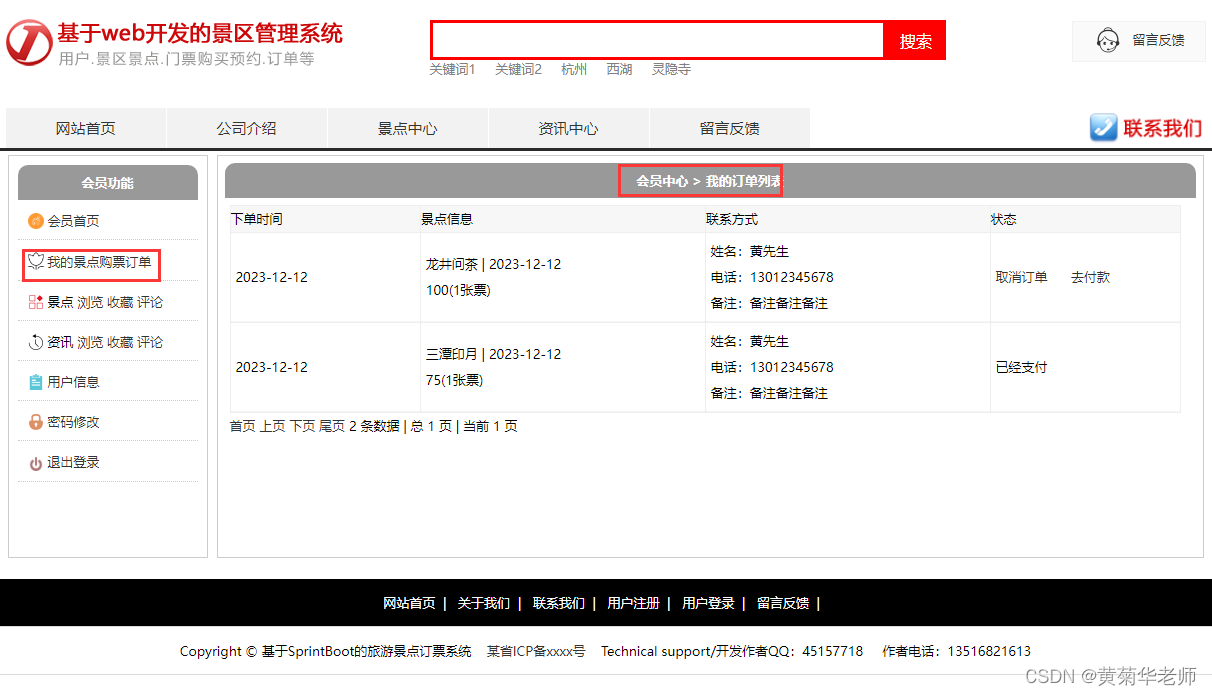Click the 联系我们 text beside phone icon

(x=1162, y=128)
